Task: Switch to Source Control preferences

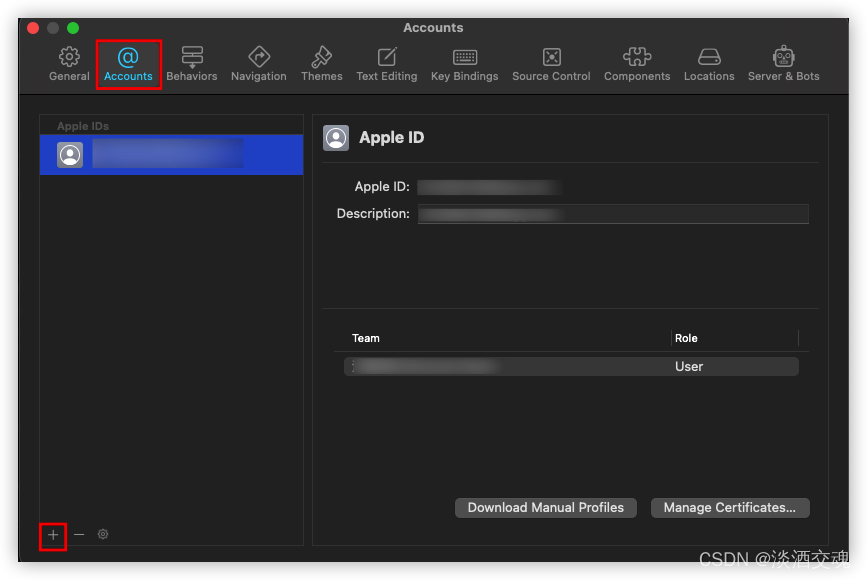Action: click(x=551, y=64)
